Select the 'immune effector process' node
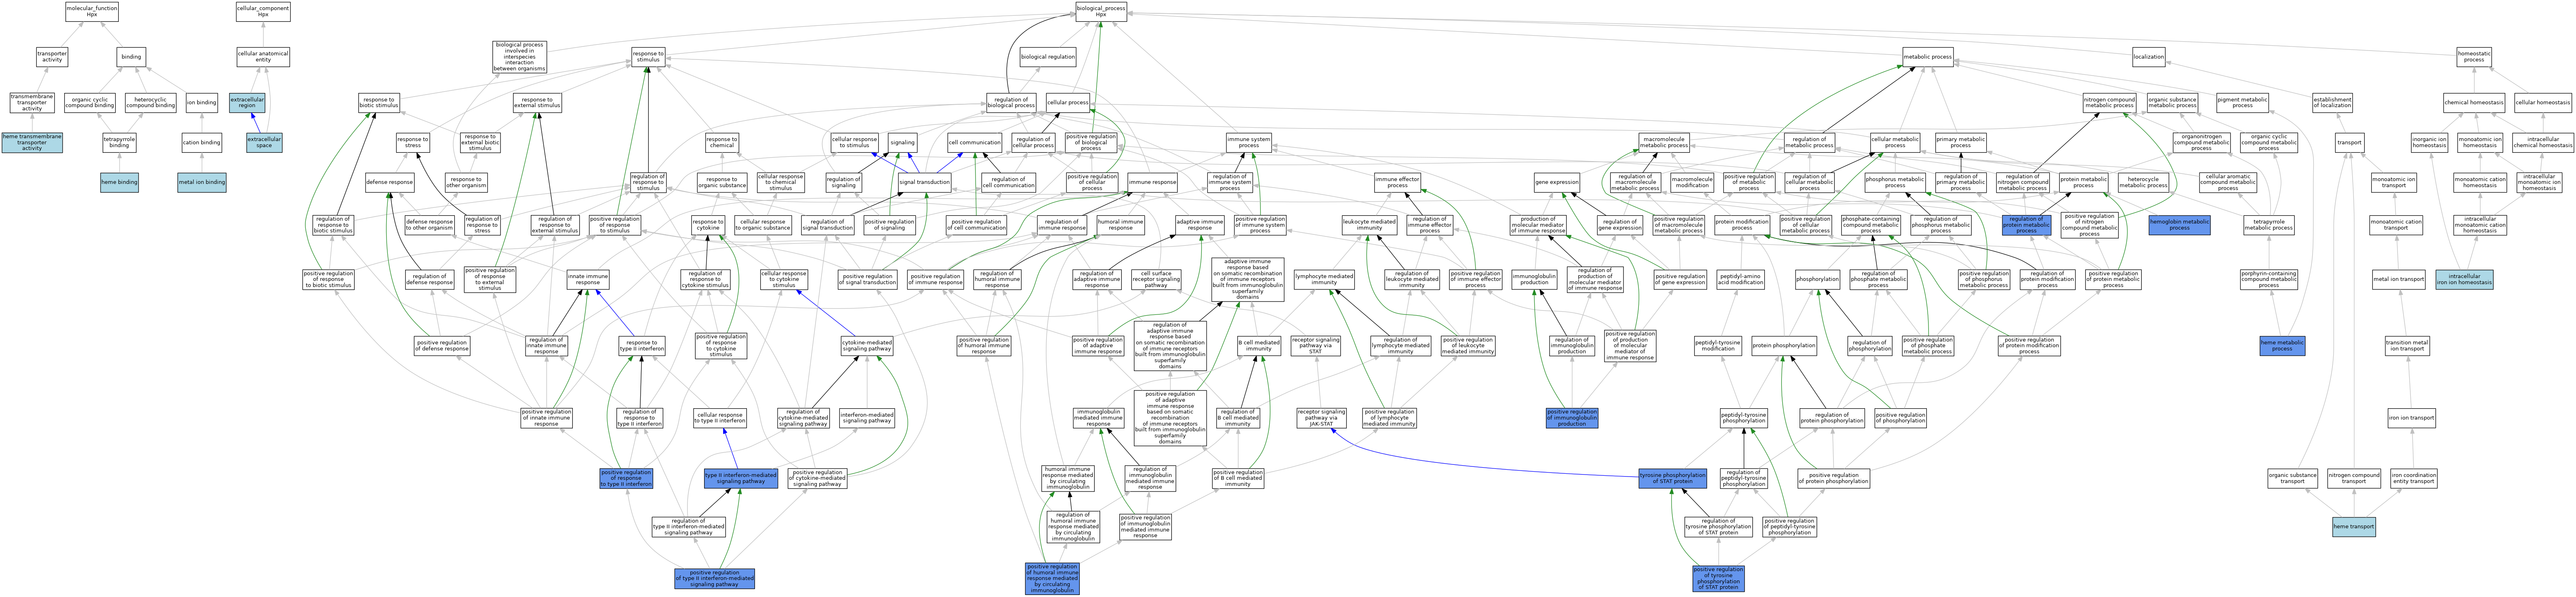2576x597 pixels. [x=1397, y=183]
